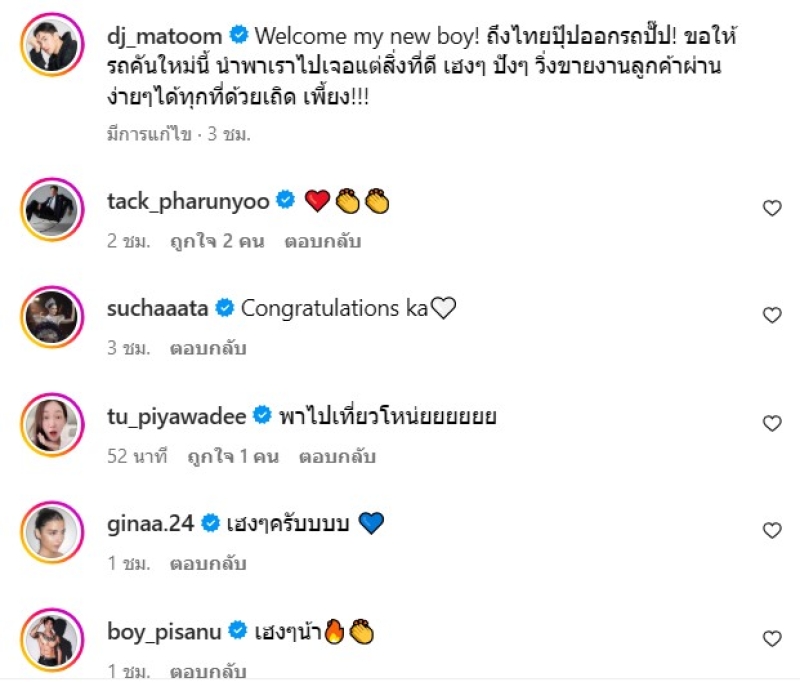View suchaaata's profile photo
800x691 pixels.
(x=52, y=317)
